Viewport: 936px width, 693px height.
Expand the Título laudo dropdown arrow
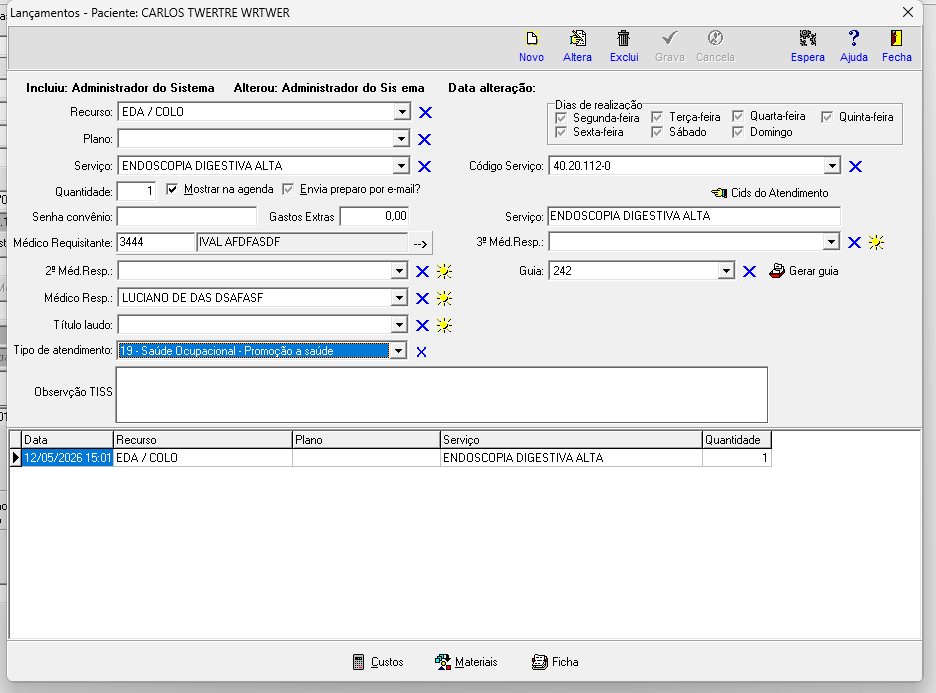[x=399, y=325]
